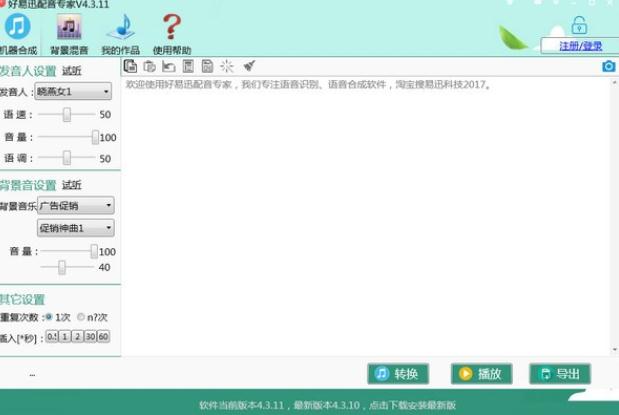This screenshot has width=619, height=415.
Task: Click the copy icon in editor toolbar
Action: click(130, 66)
